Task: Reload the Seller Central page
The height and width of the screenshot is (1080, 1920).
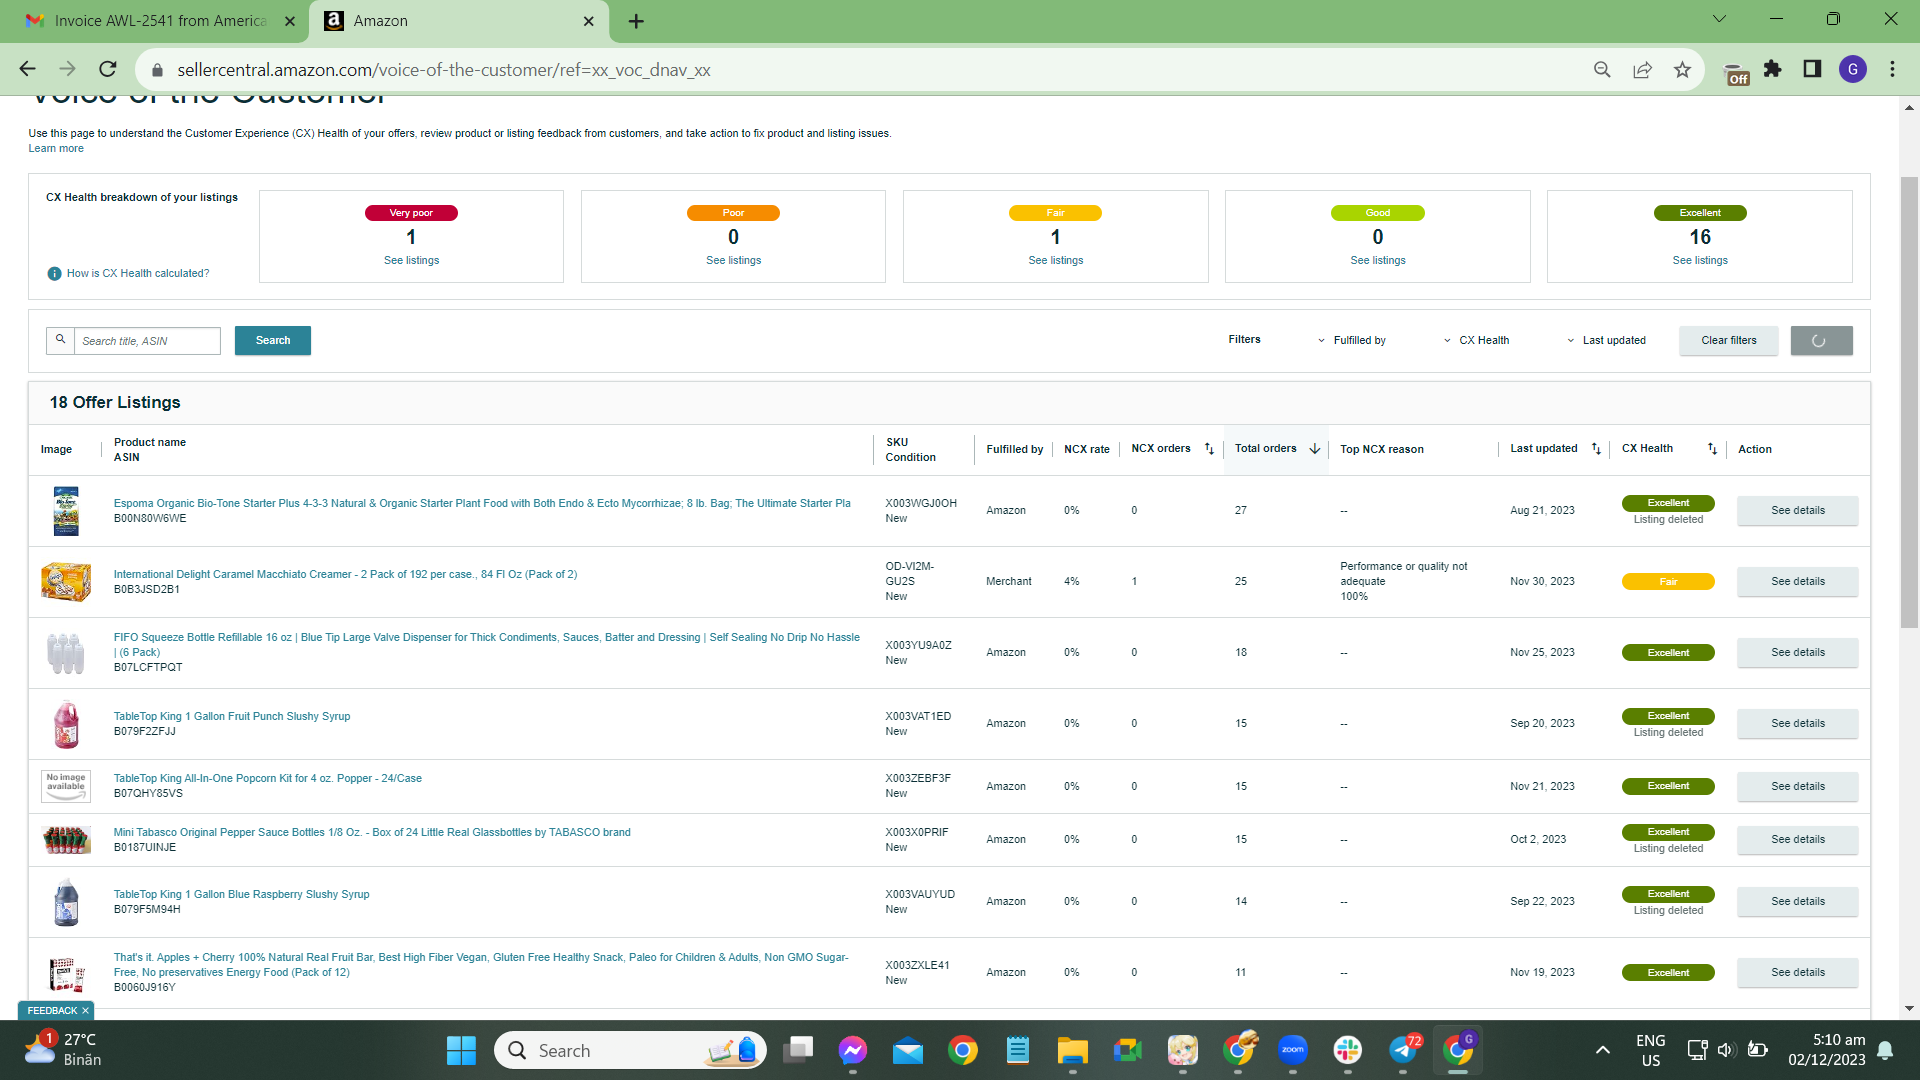Action: [x=108, y=69]
